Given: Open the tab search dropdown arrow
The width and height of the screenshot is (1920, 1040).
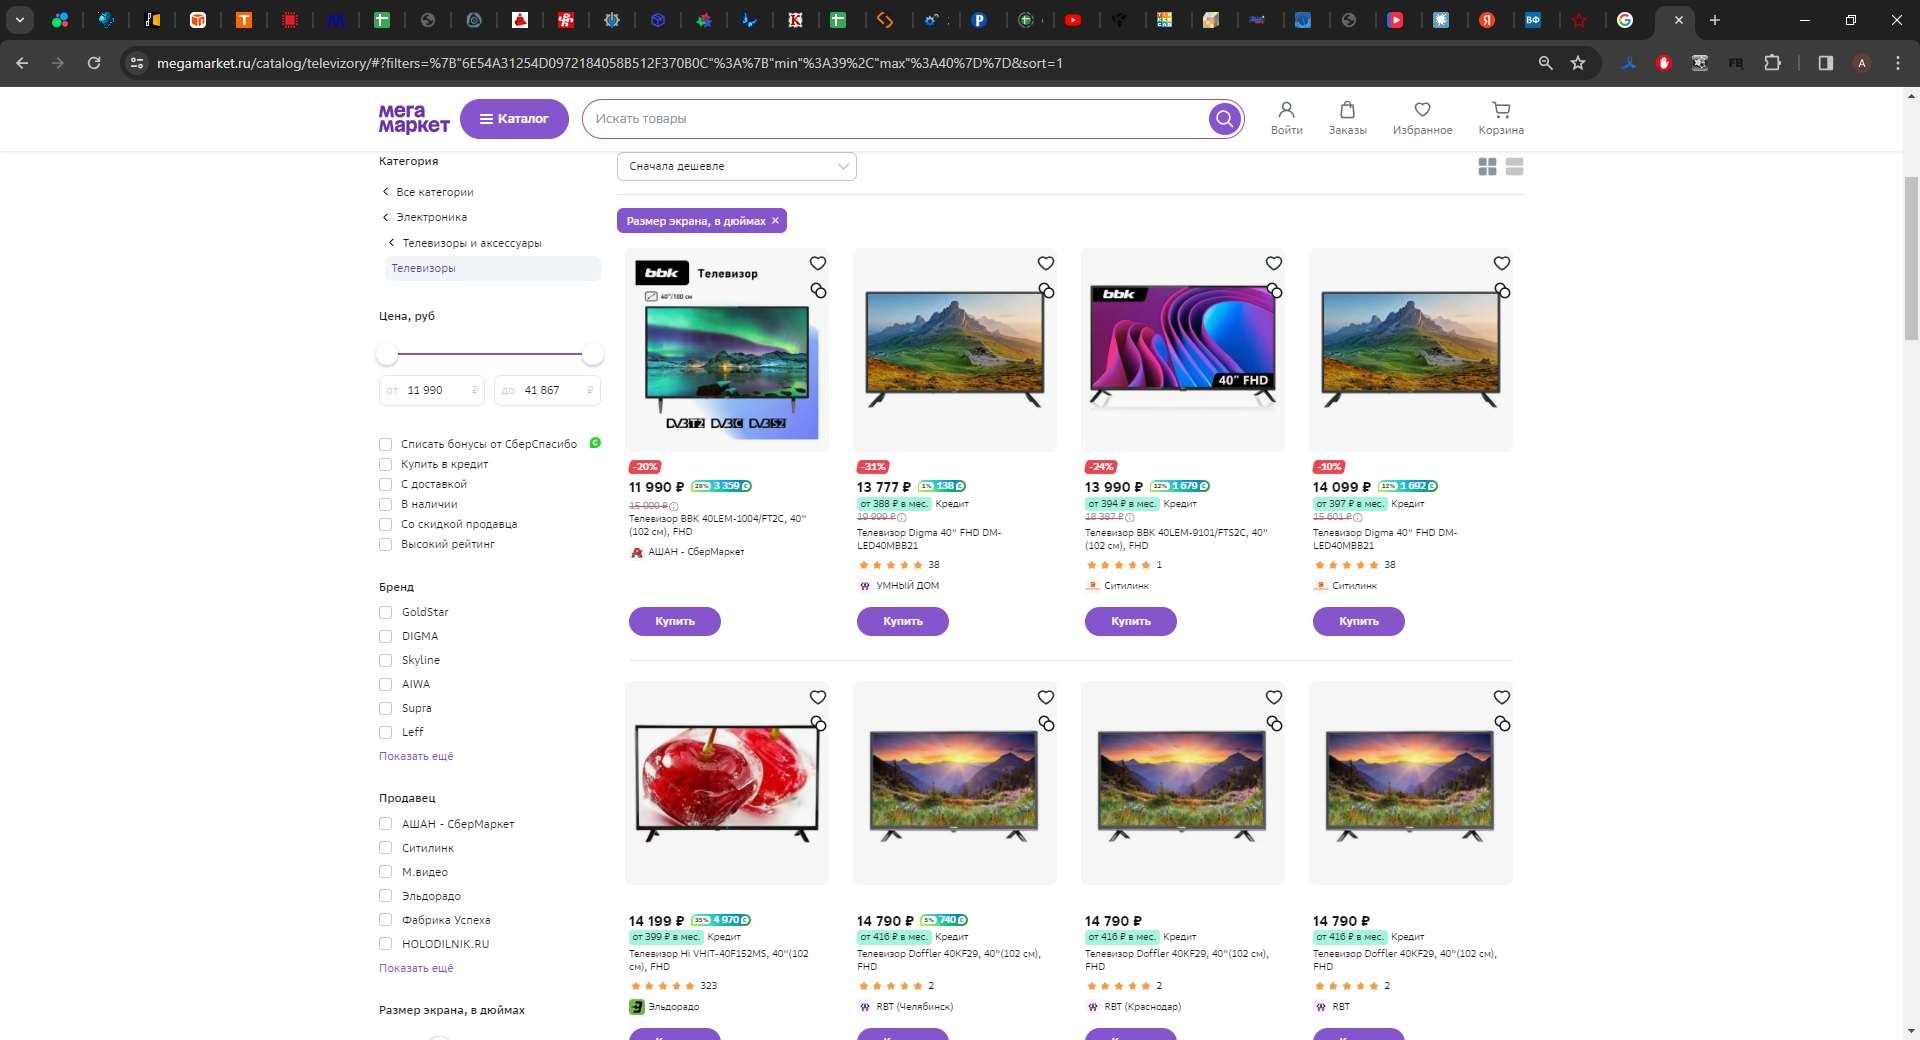Looking at the screenshot, I should [19, 20].
